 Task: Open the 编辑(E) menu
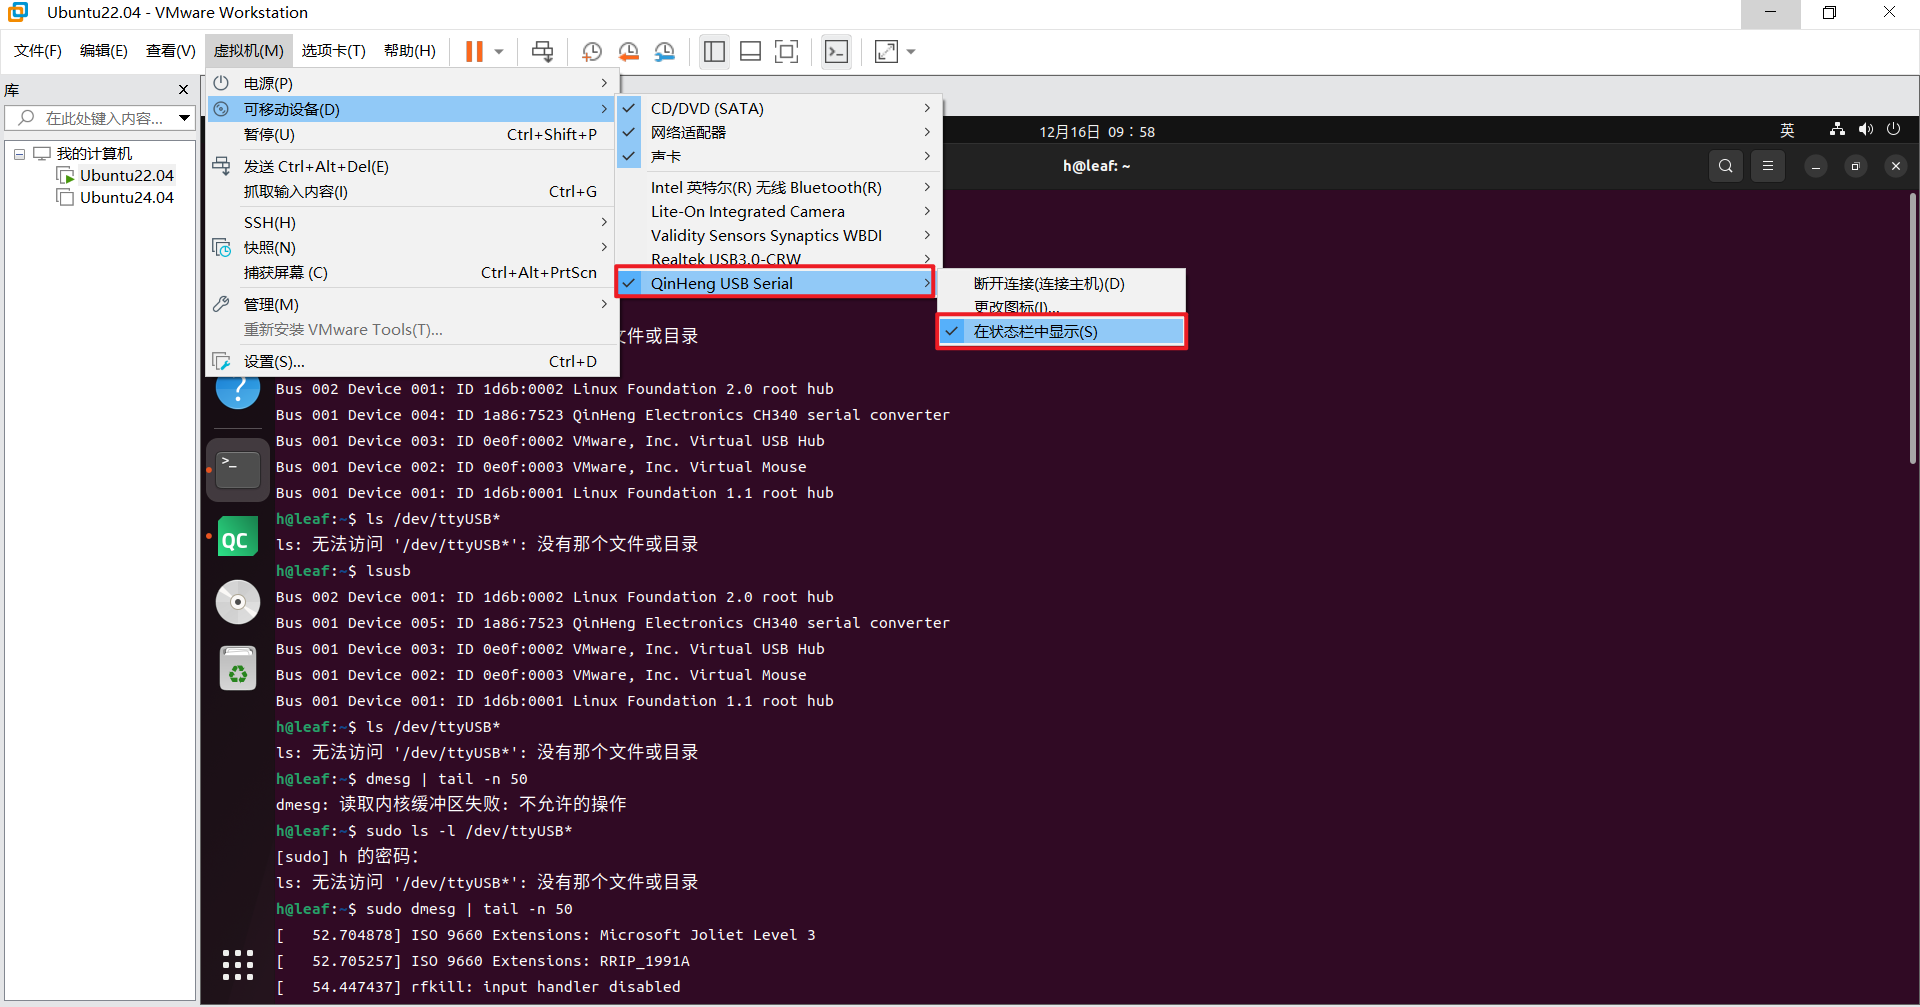click(x=103, y=51)
